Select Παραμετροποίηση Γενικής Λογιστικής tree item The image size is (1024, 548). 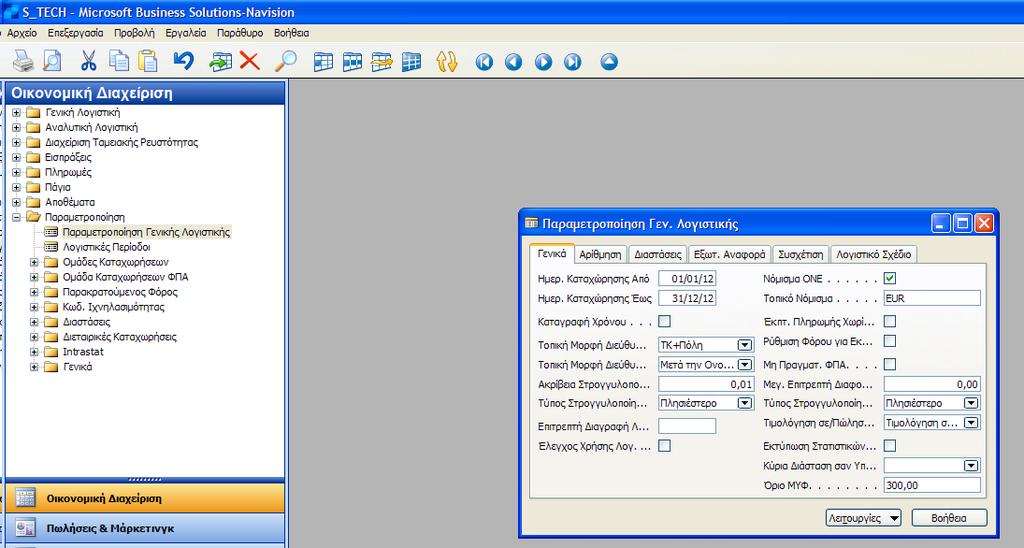coord(146,232)
